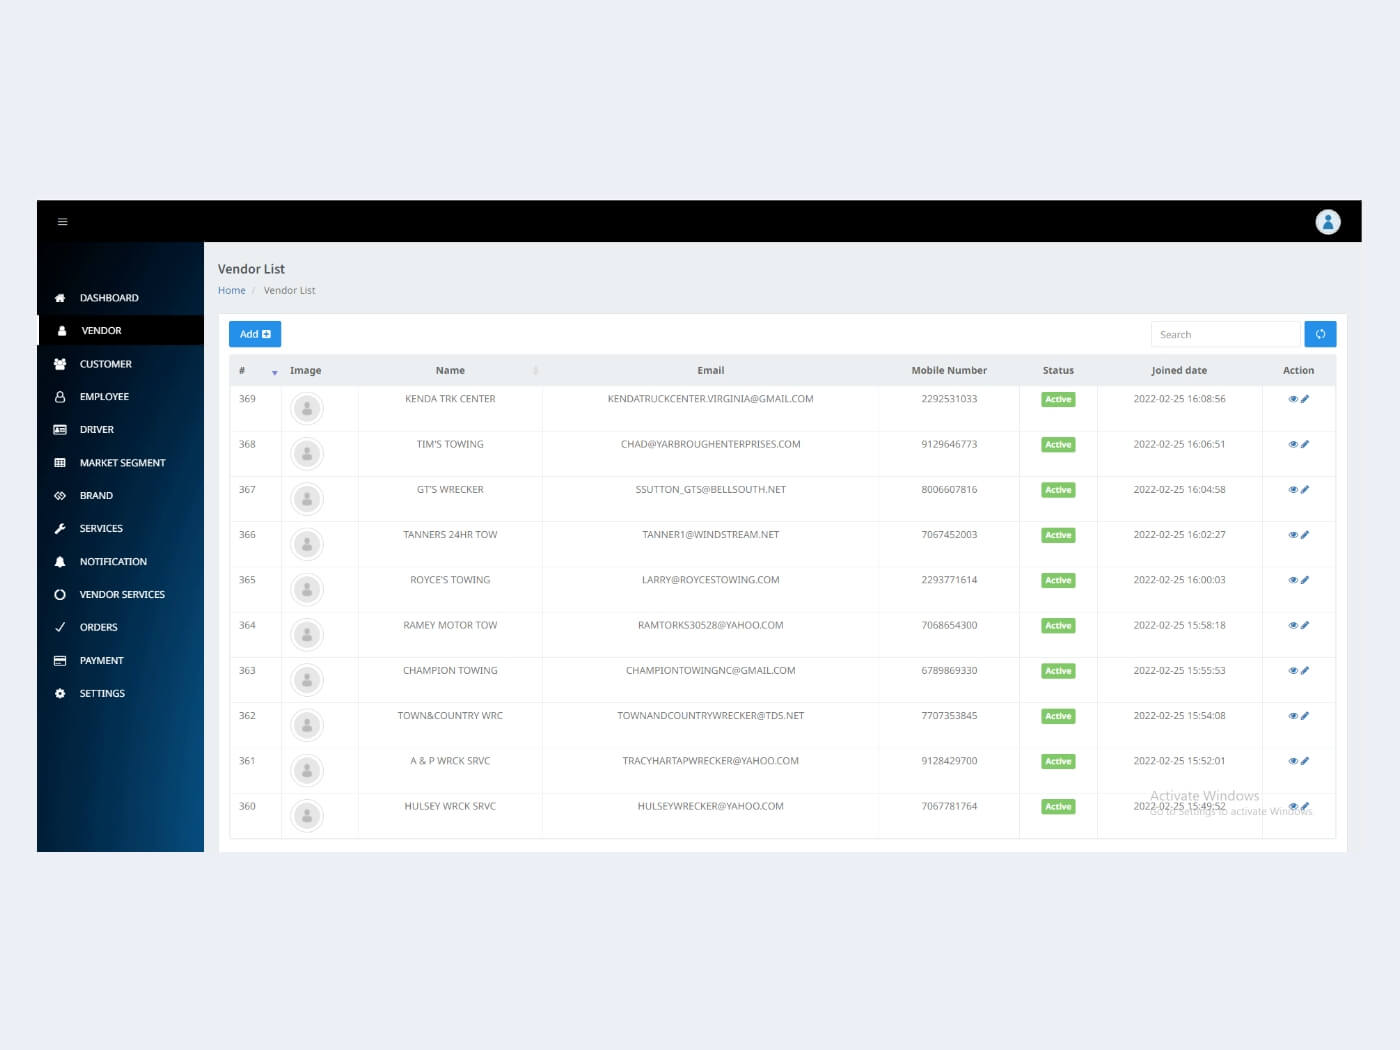This screenshot has height=1050, width=1400.
Task: Sort the list by Joined date header
Action: coord(1178,371)
